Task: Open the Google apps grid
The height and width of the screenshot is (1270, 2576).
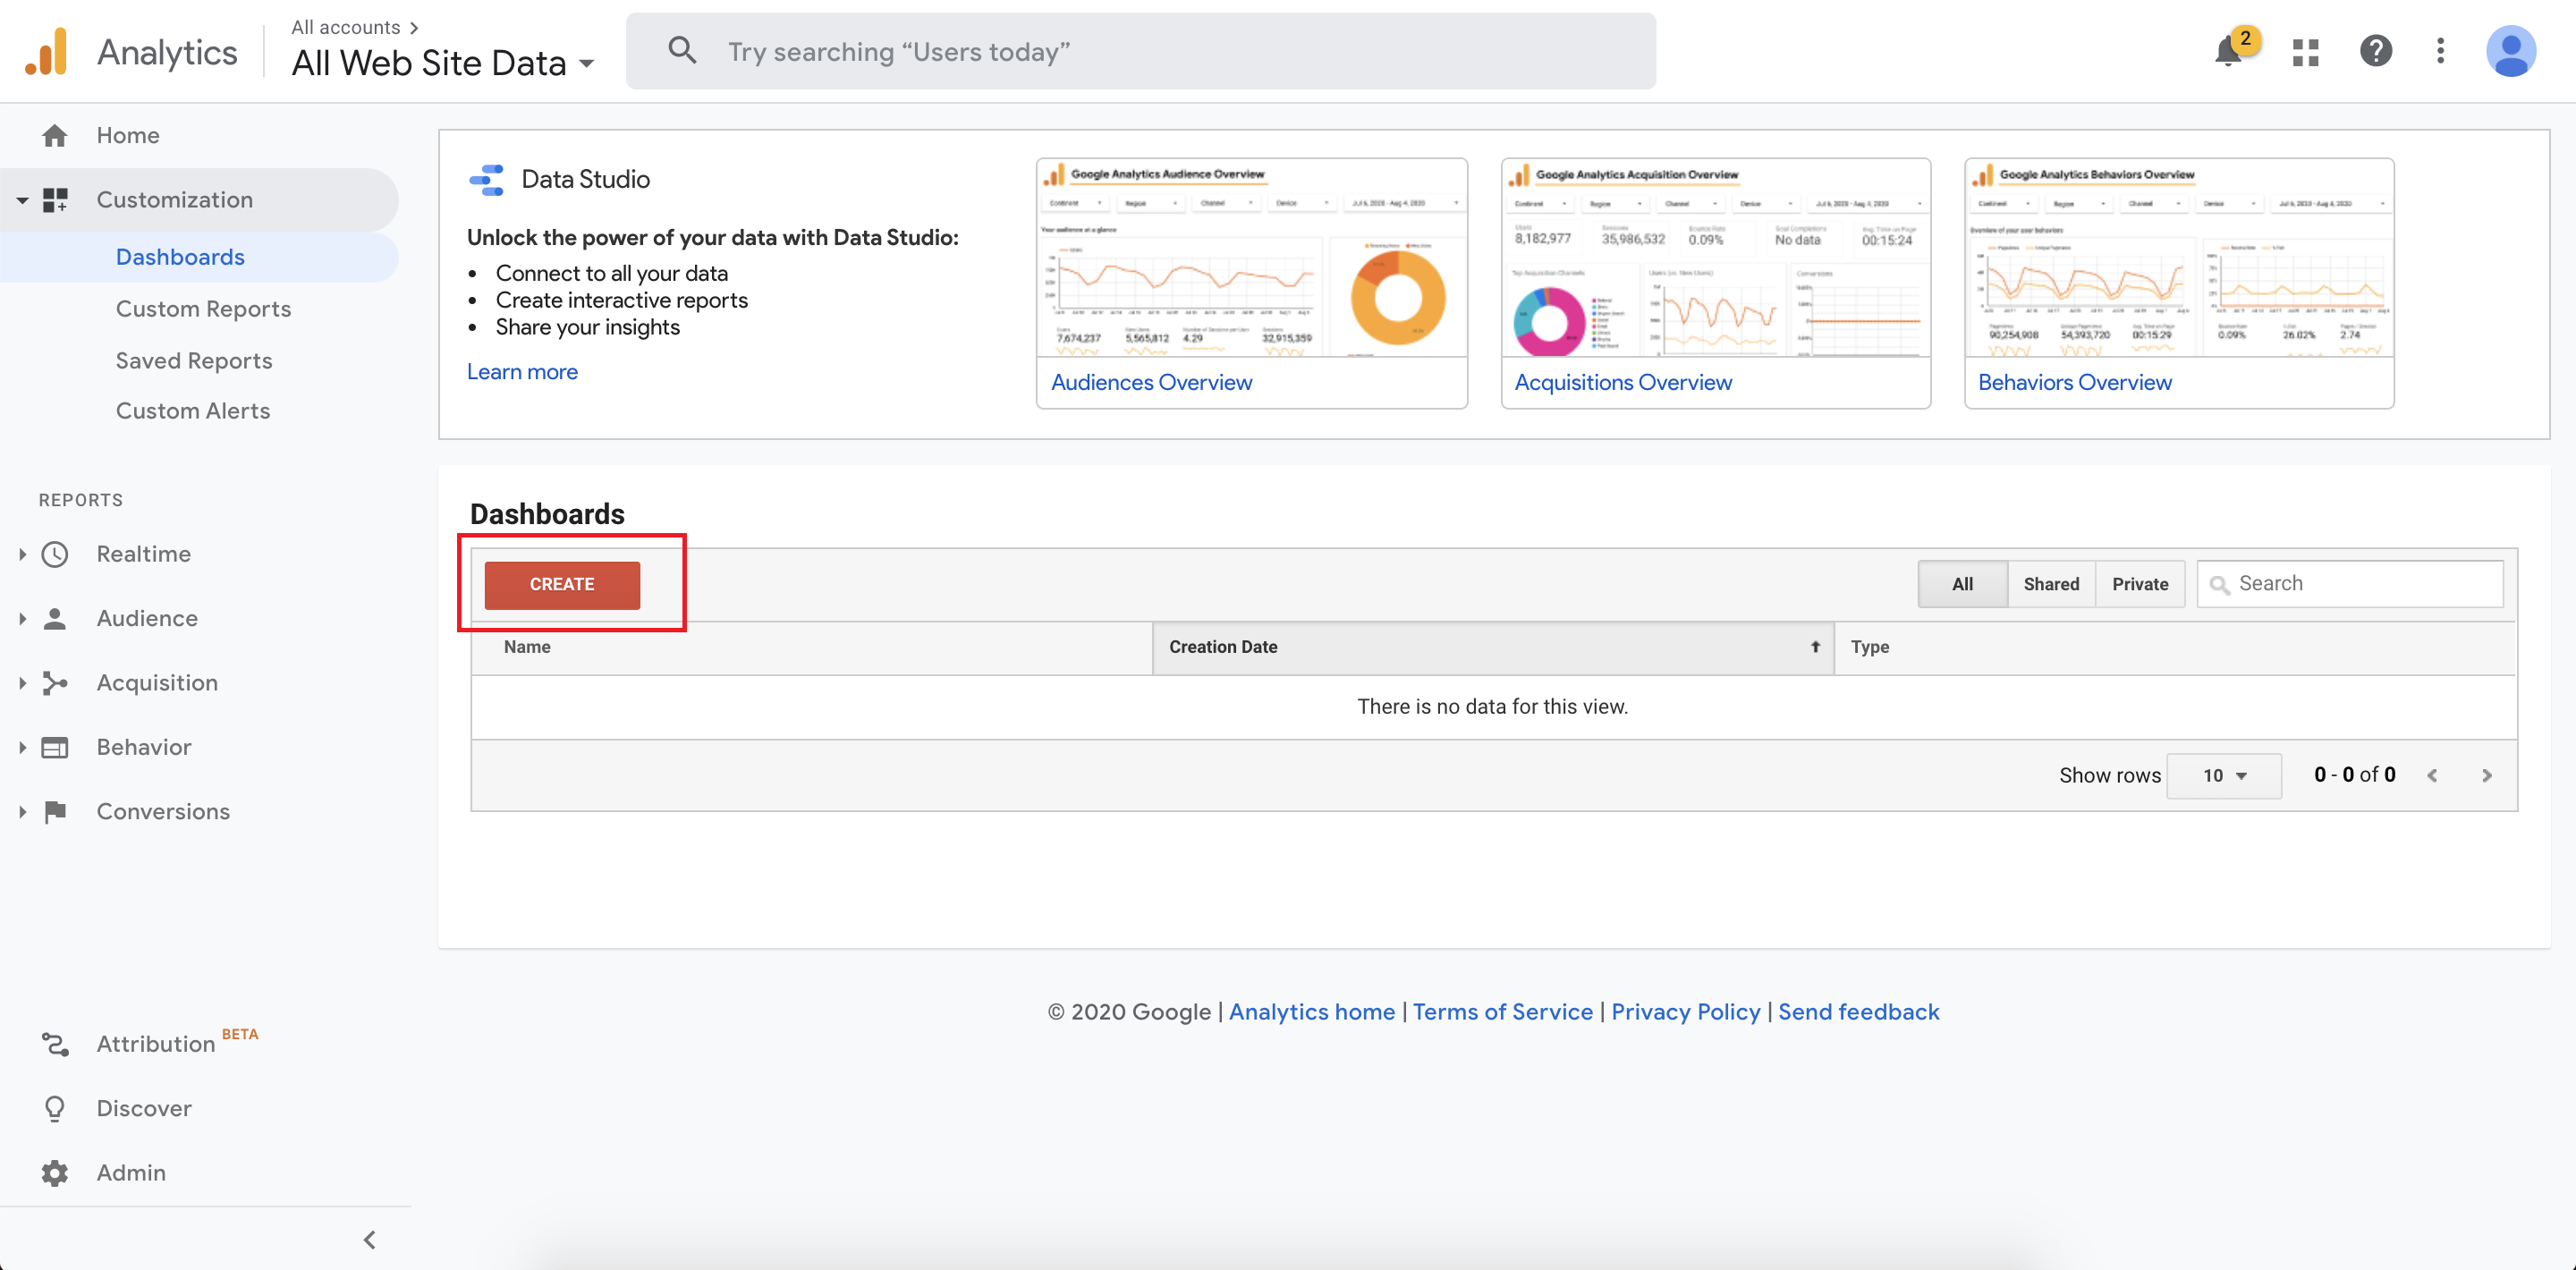Action: click(x=2305, y=52)
